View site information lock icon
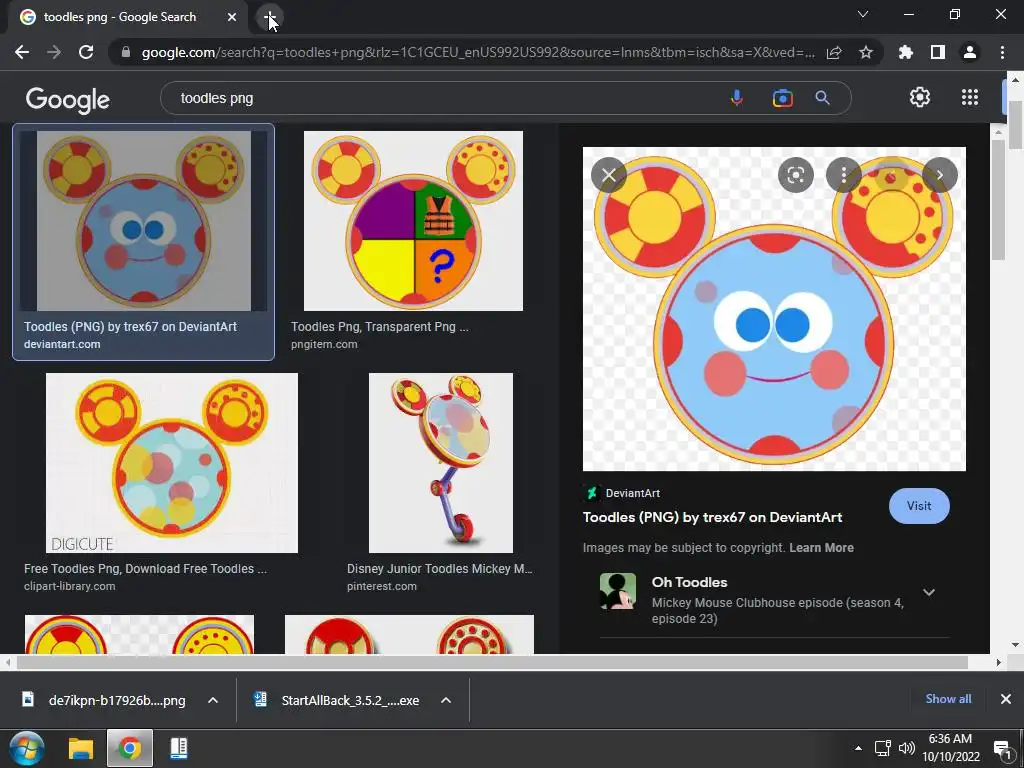 126,52
